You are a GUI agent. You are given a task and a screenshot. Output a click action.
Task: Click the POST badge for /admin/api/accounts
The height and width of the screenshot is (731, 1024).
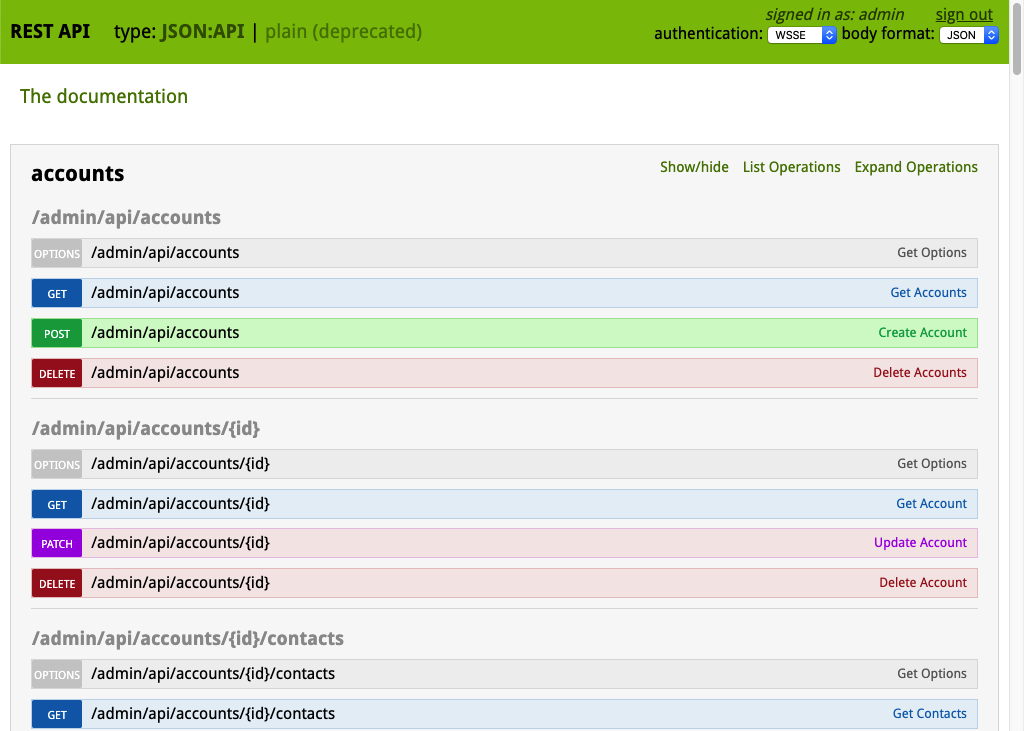57,333
